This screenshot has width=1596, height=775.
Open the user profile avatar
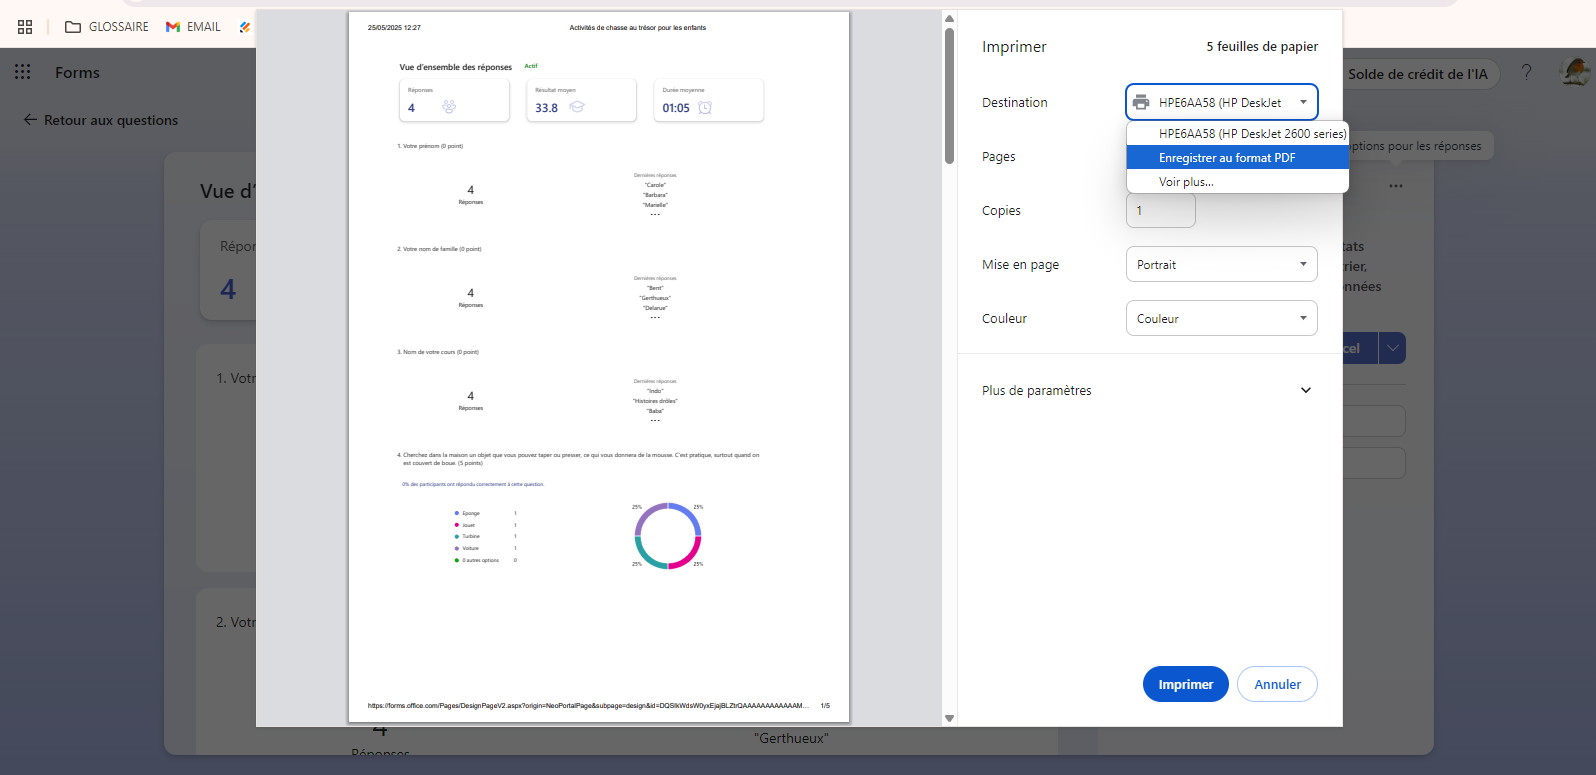1576,72
